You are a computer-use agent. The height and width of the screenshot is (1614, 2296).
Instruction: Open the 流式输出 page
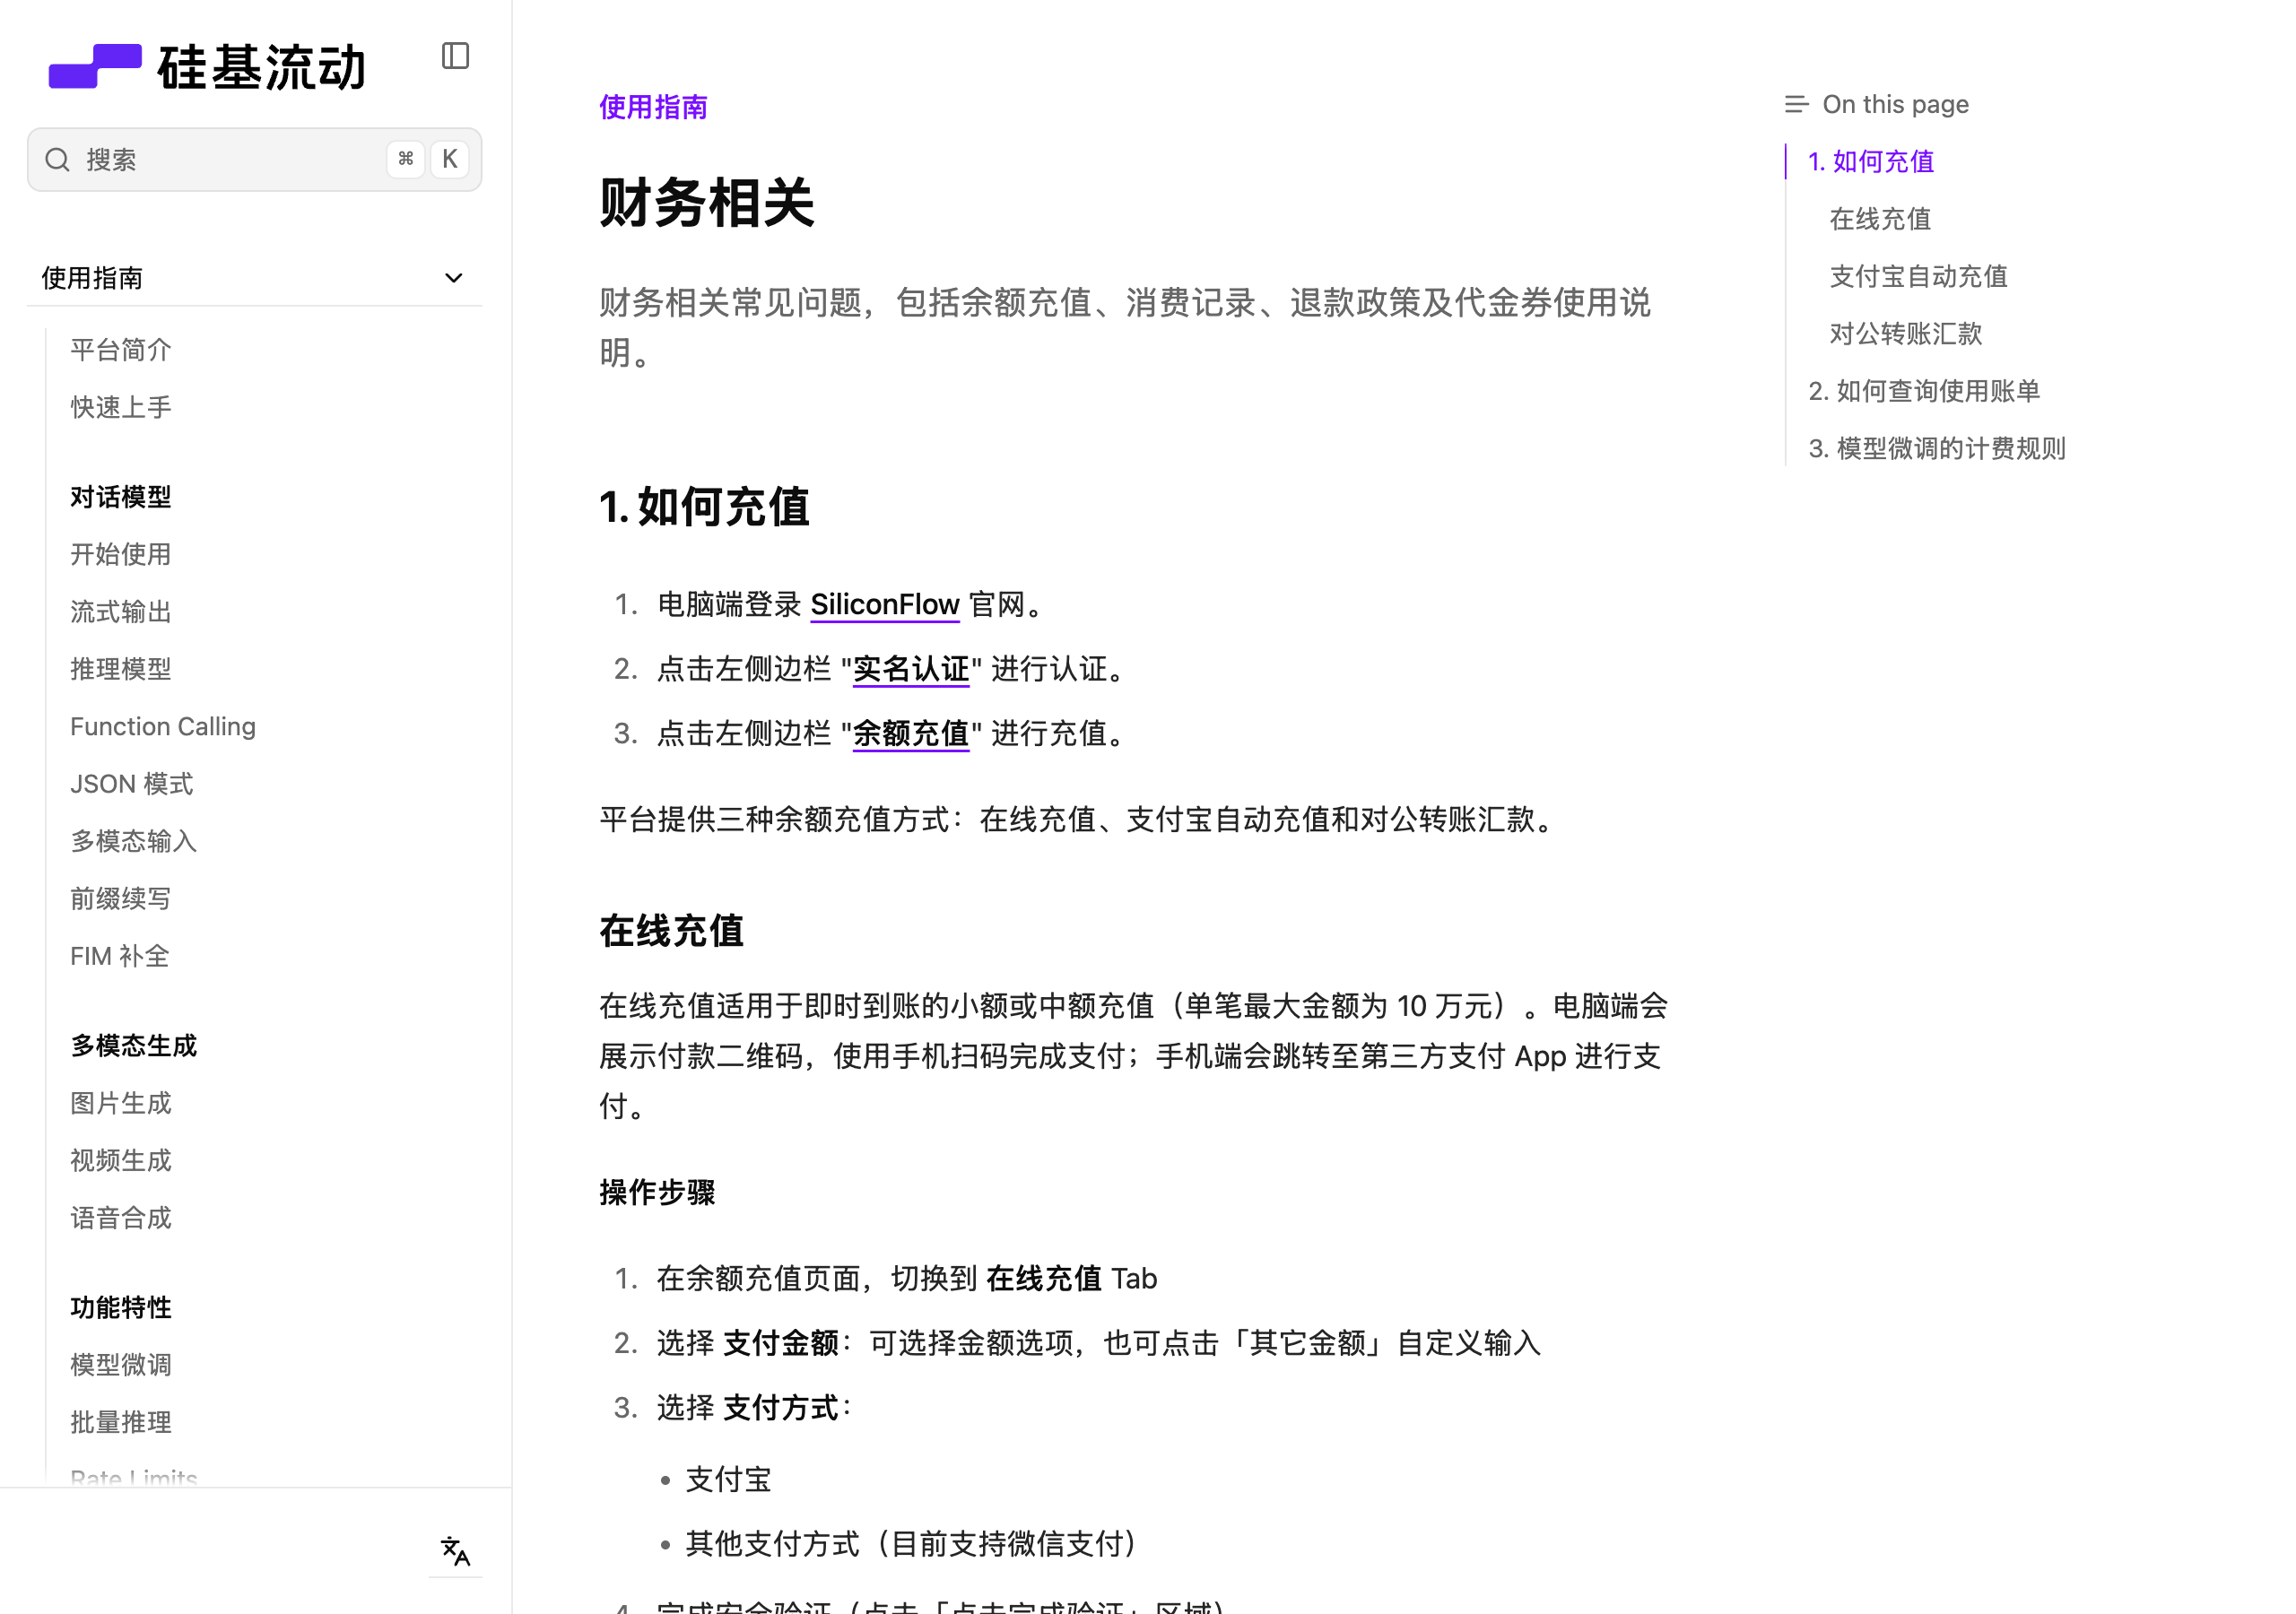121,612
